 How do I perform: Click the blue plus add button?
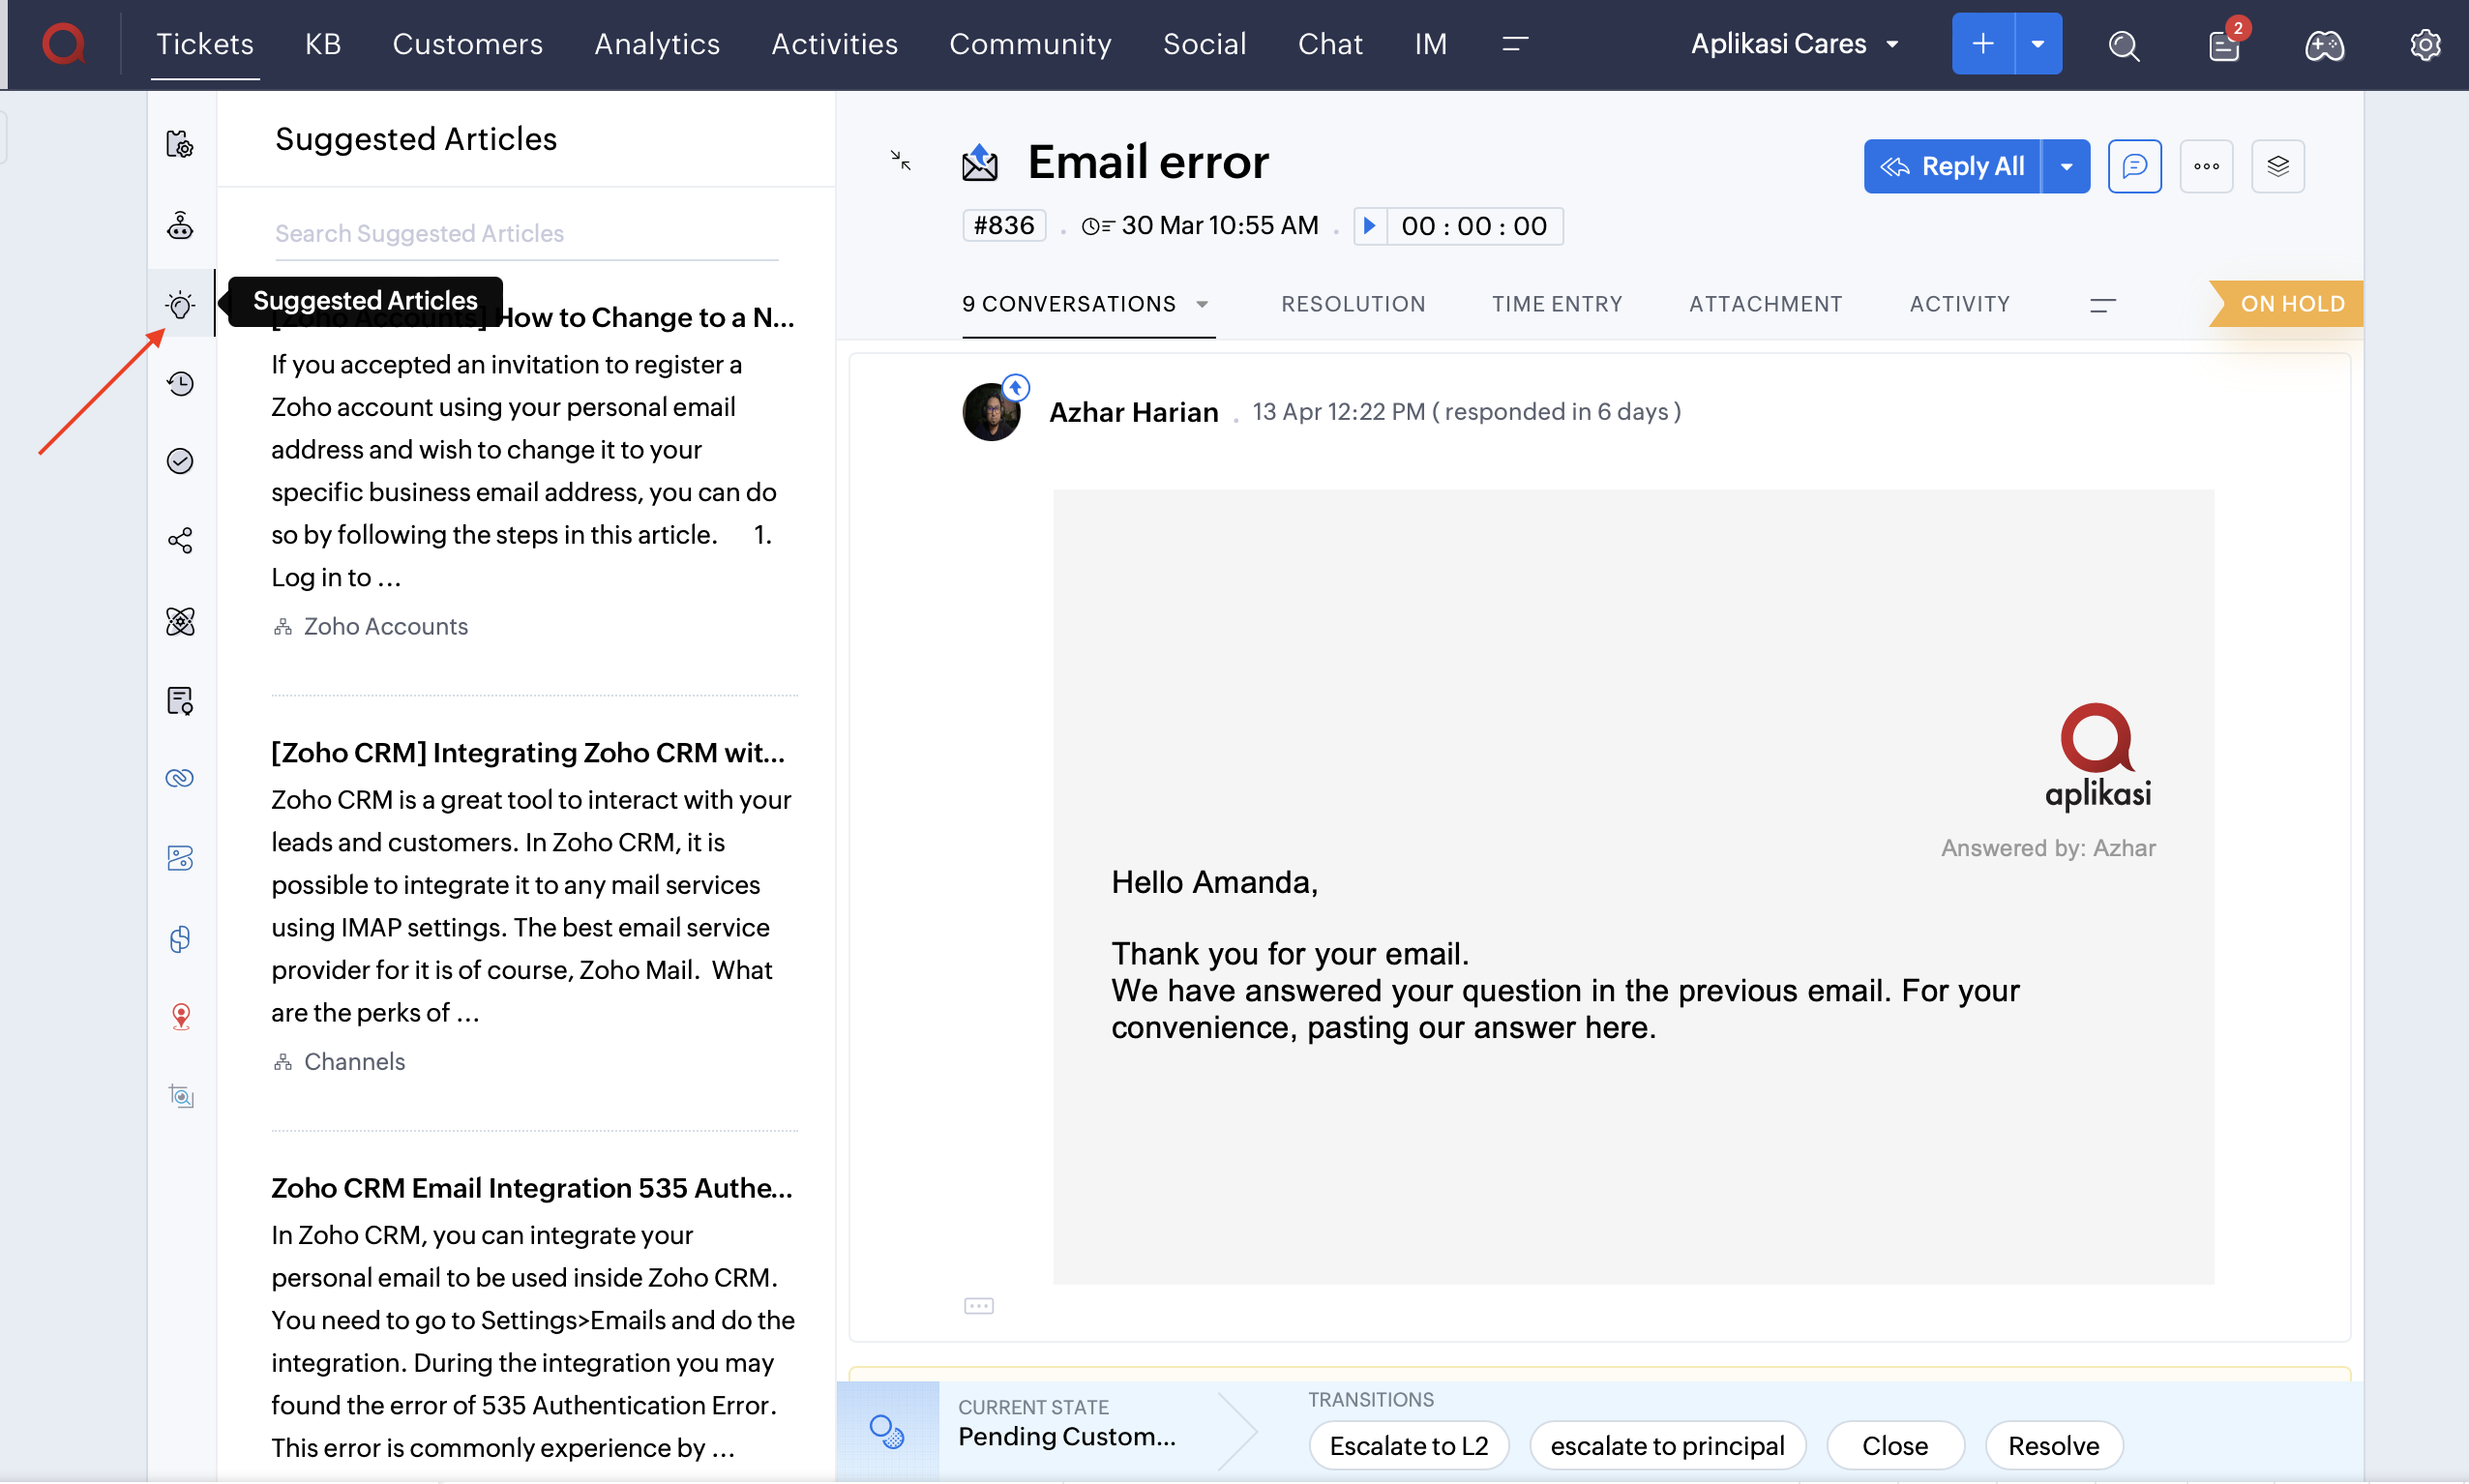coord(1983,44)
